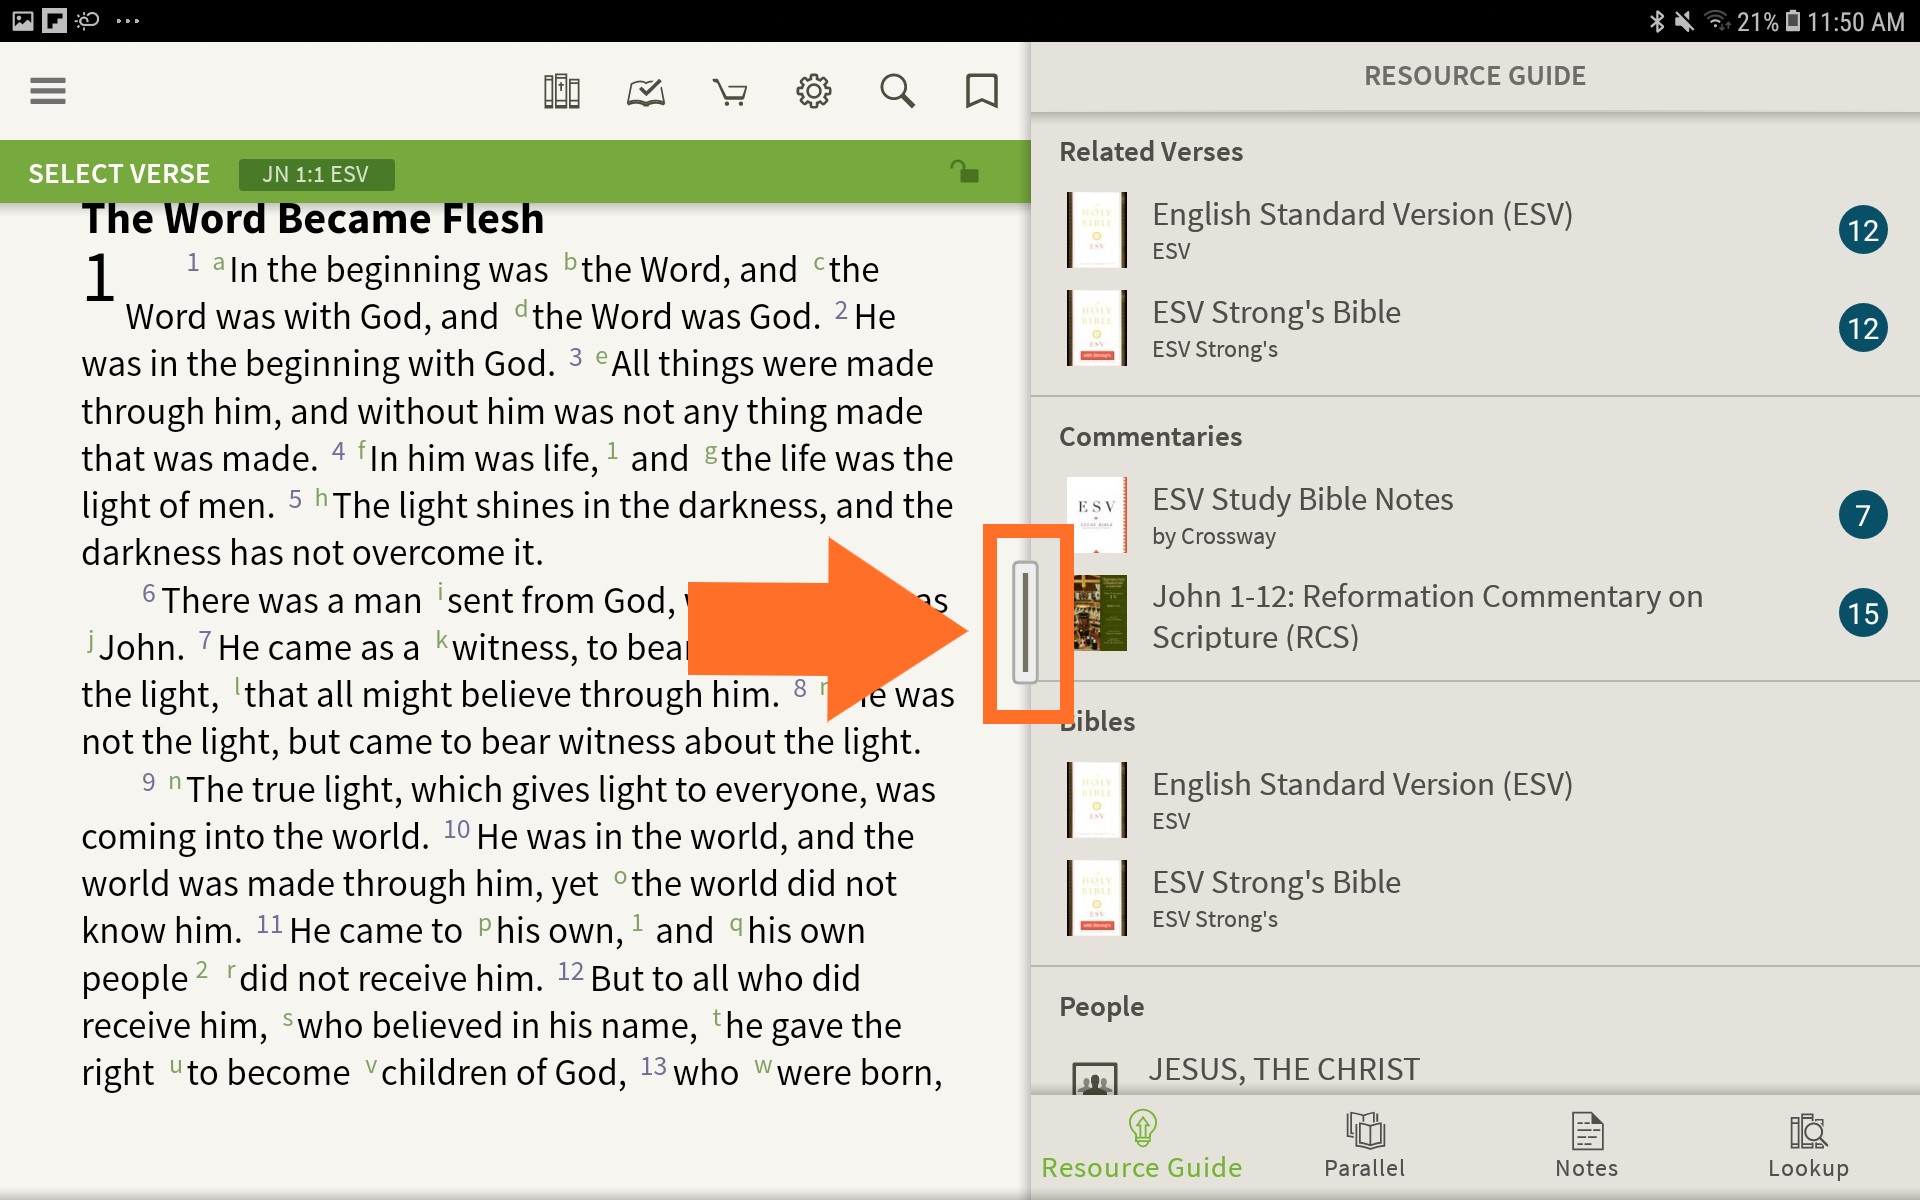Tap the Wi-Fi status icon
This screenshot has height=1200, width=1920.
pos(1716,21)
